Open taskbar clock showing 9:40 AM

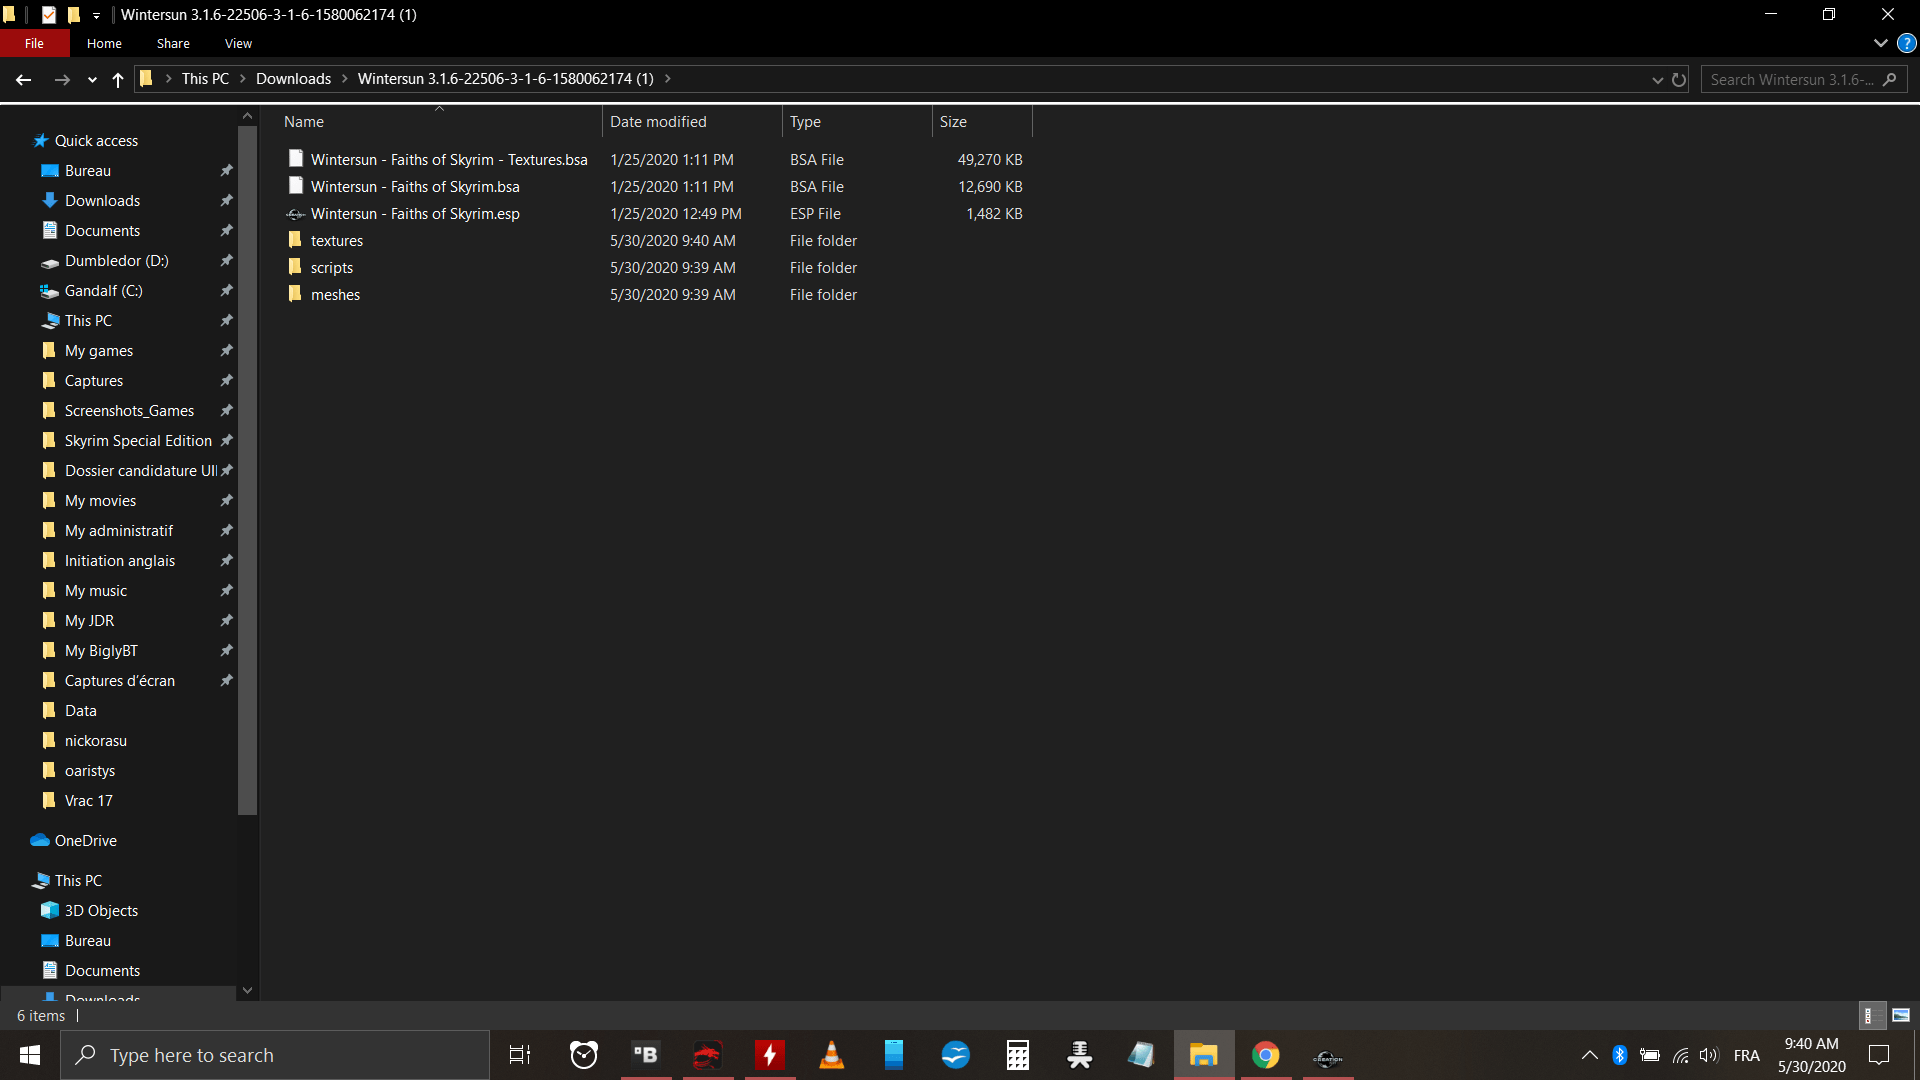point(1811,1055)
